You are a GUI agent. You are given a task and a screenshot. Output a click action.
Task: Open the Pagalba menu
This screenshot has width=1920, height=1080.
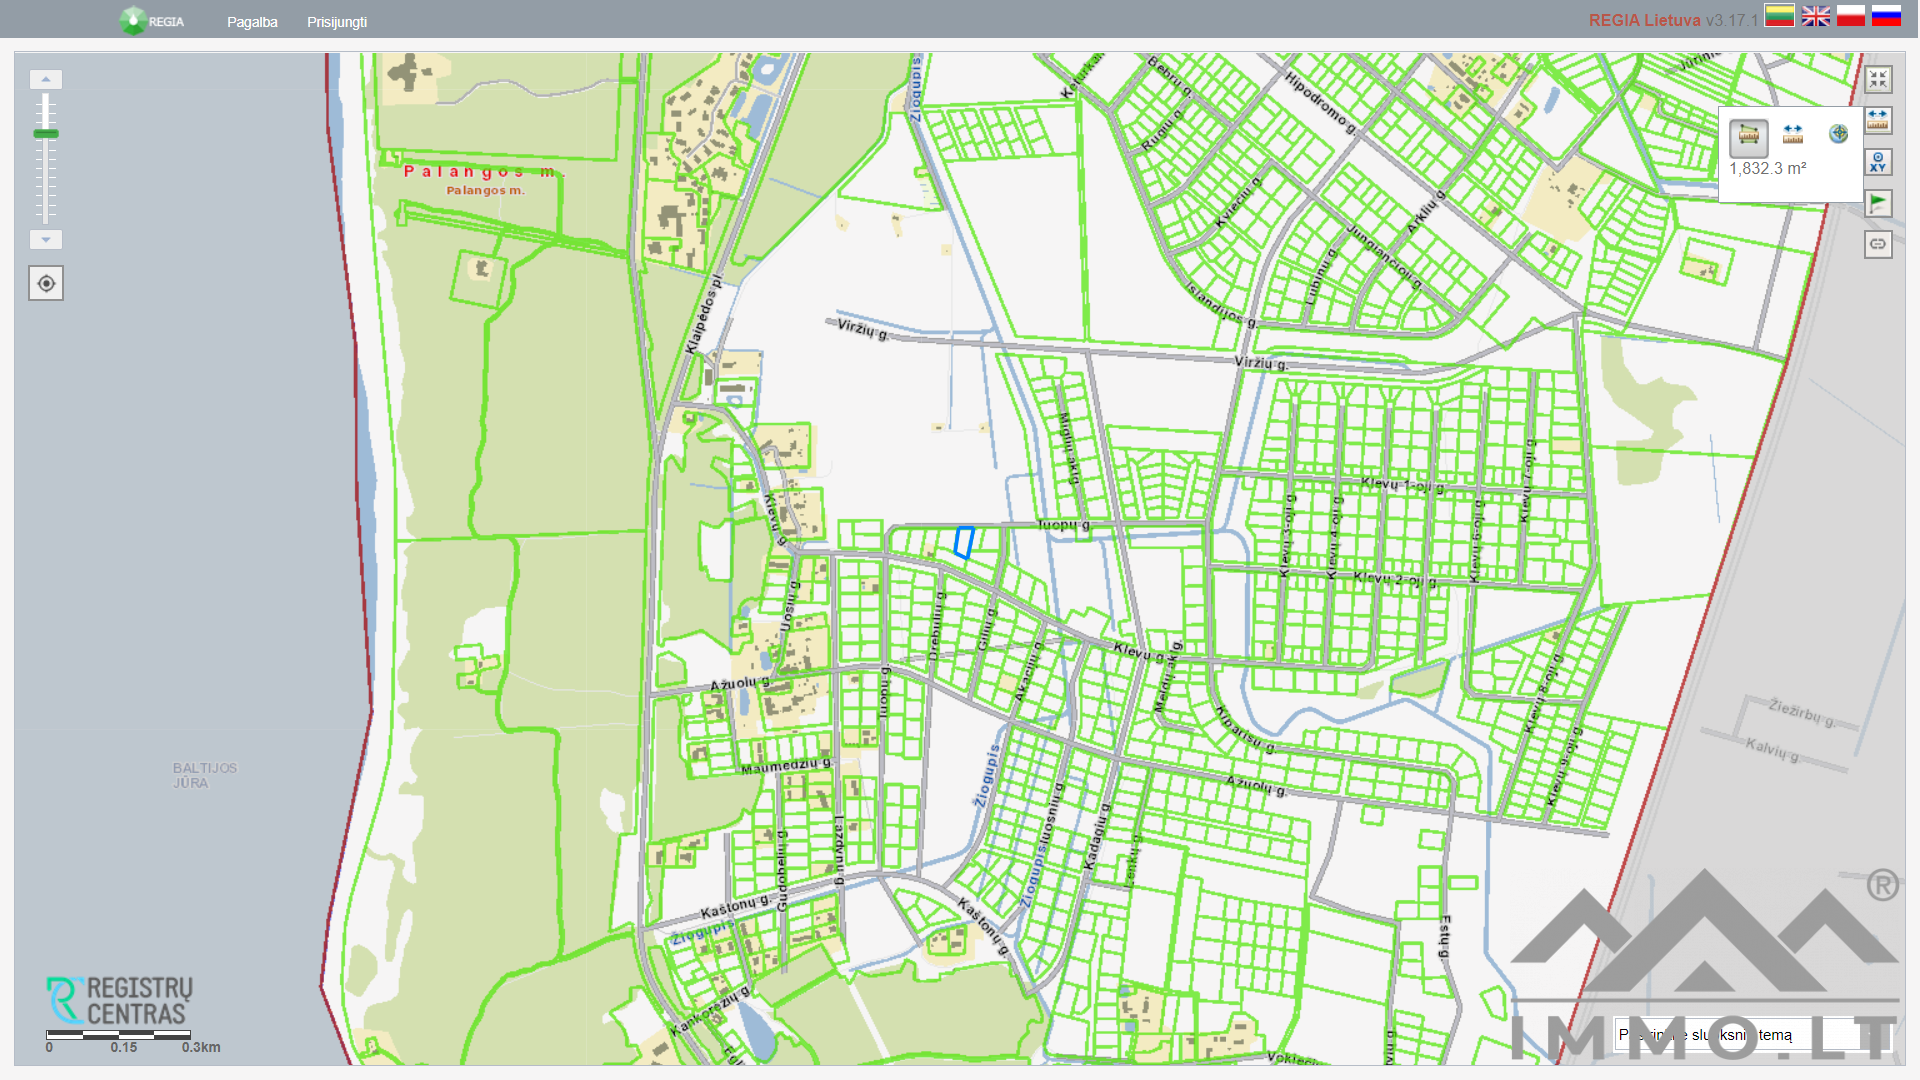252,22
